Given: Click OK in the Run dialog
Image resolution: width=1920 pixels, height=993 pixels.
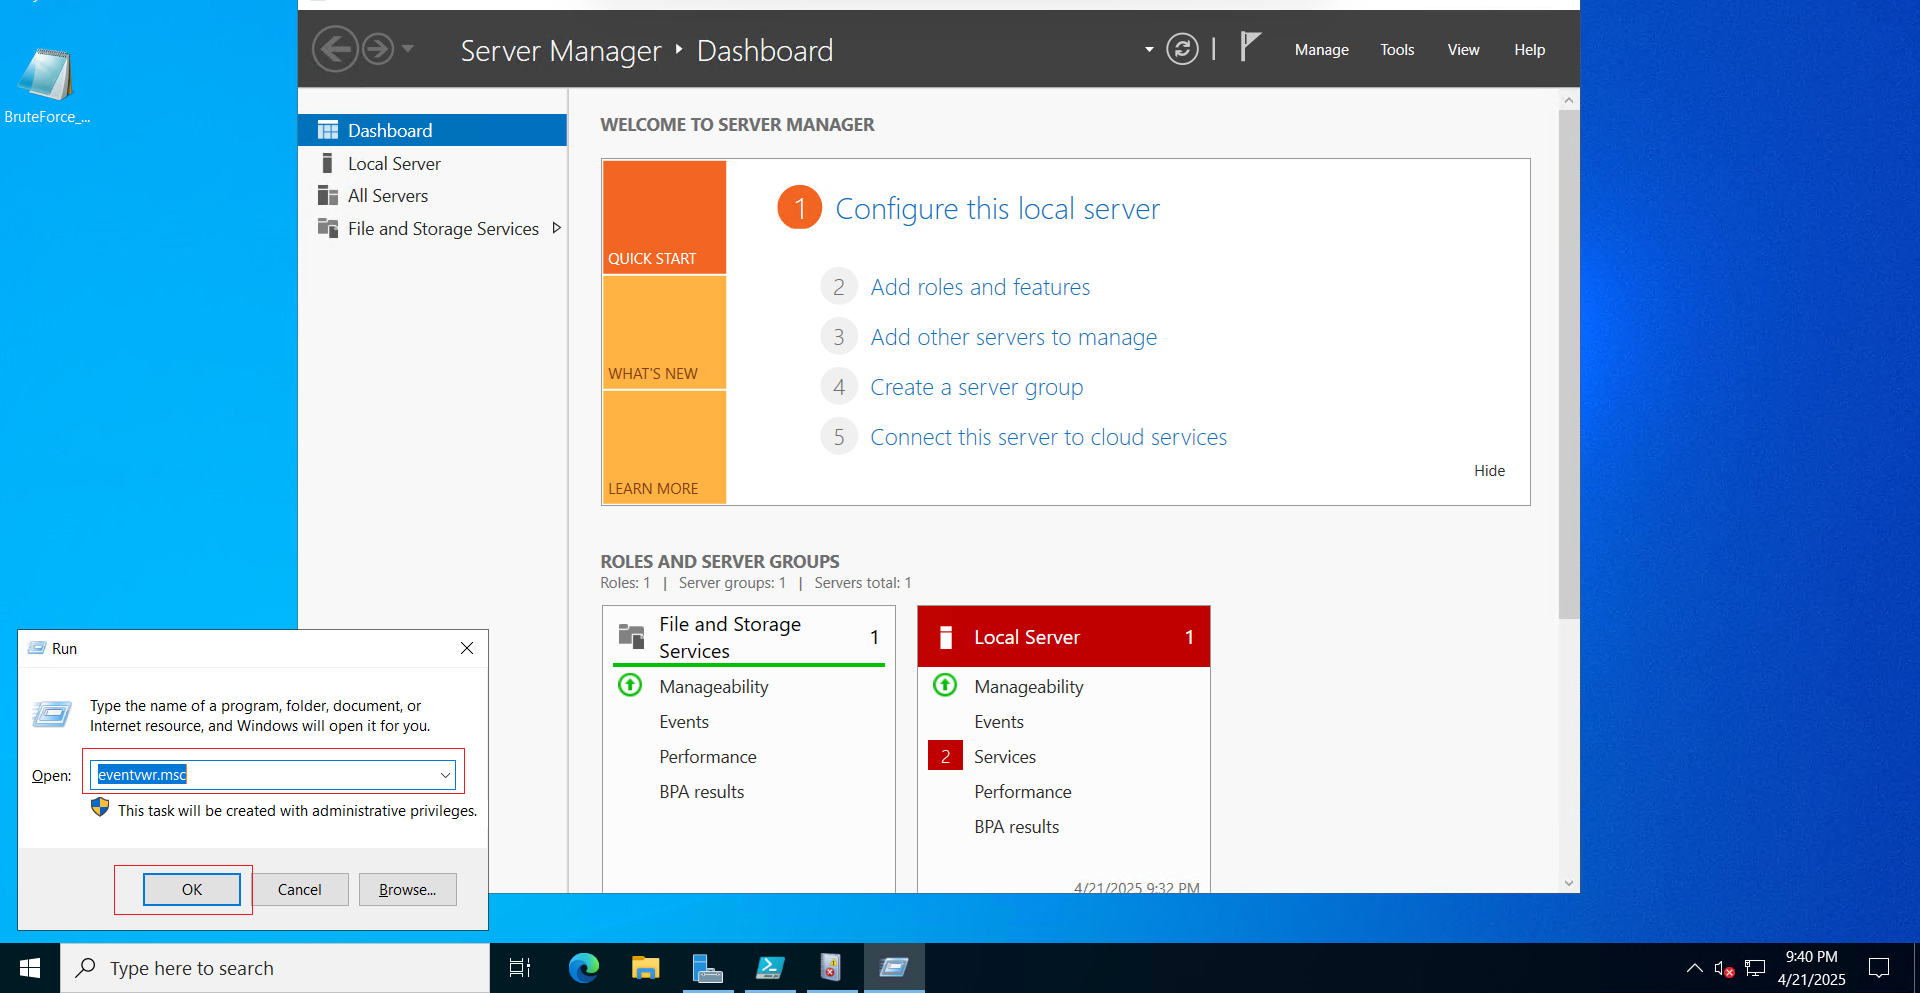Looking at the screenshot, I should (x=192, y=889).
